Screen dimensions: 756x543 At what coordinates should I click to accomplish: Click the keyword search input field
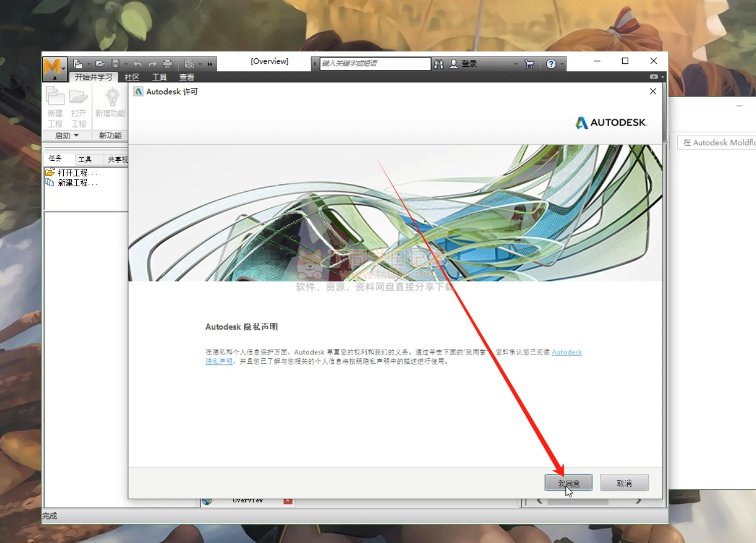(x=375, y=64)
